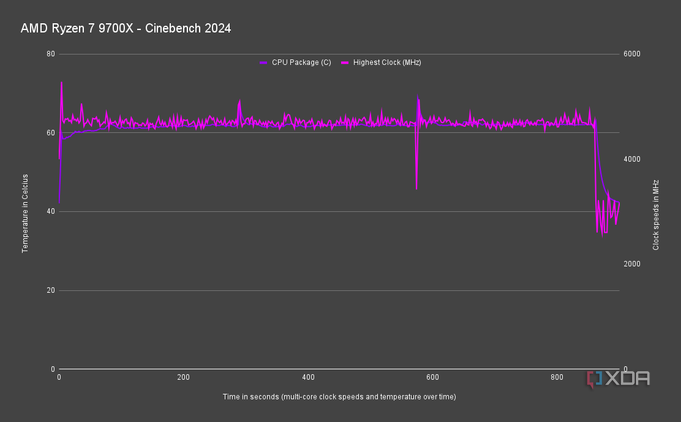The height and width of the screenshot is (422, 681).
Task: Click the chart title 'AMD Ryzen 7 9700X - Cinebench 2024'
Action: 126,29
